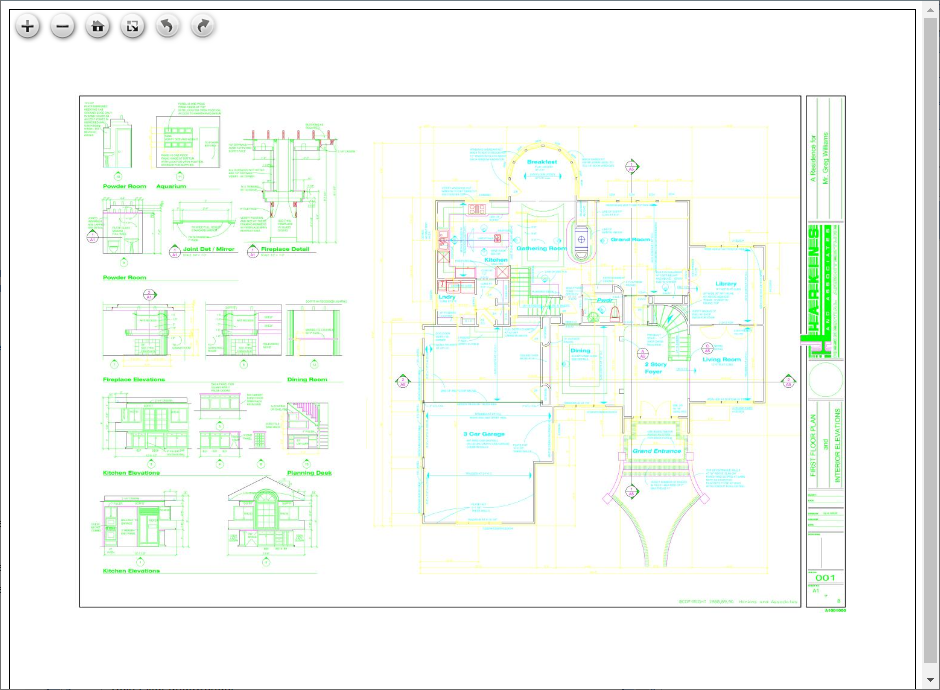Click the sheet number 001 in title block

(825, 578)
